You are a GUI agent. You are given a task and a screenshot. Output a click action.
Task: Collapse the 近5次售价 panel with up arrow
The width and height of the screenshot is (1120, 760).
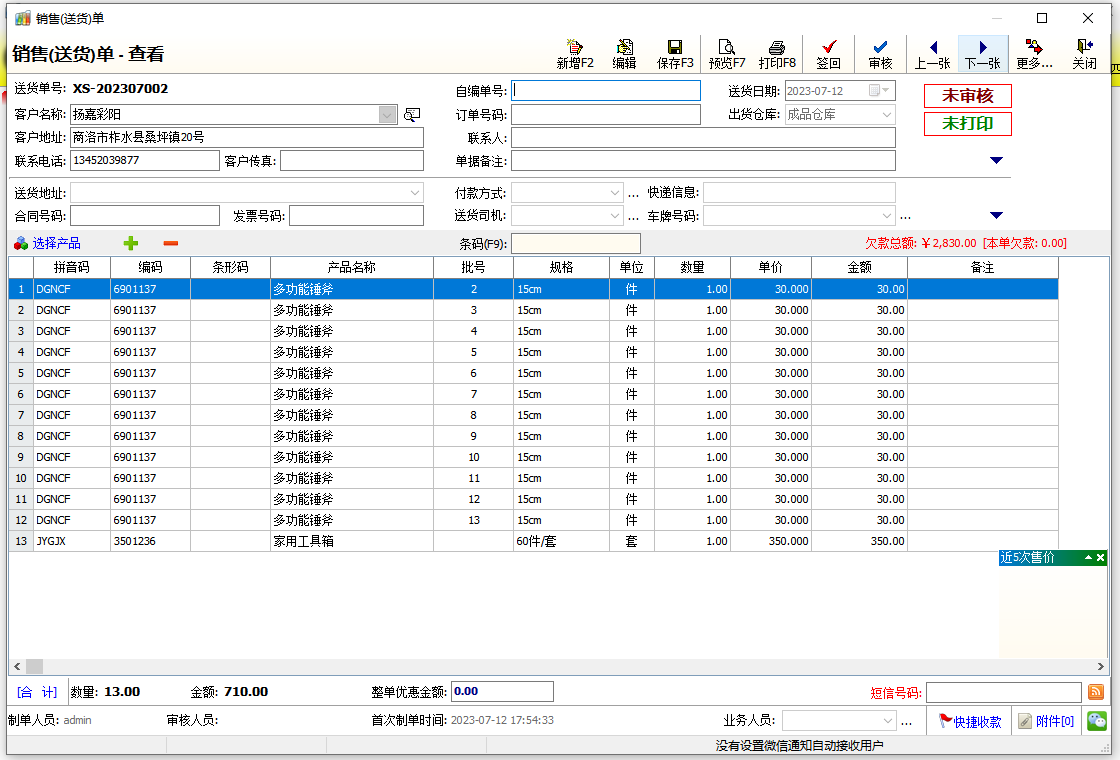click(x=1089, y=558)
